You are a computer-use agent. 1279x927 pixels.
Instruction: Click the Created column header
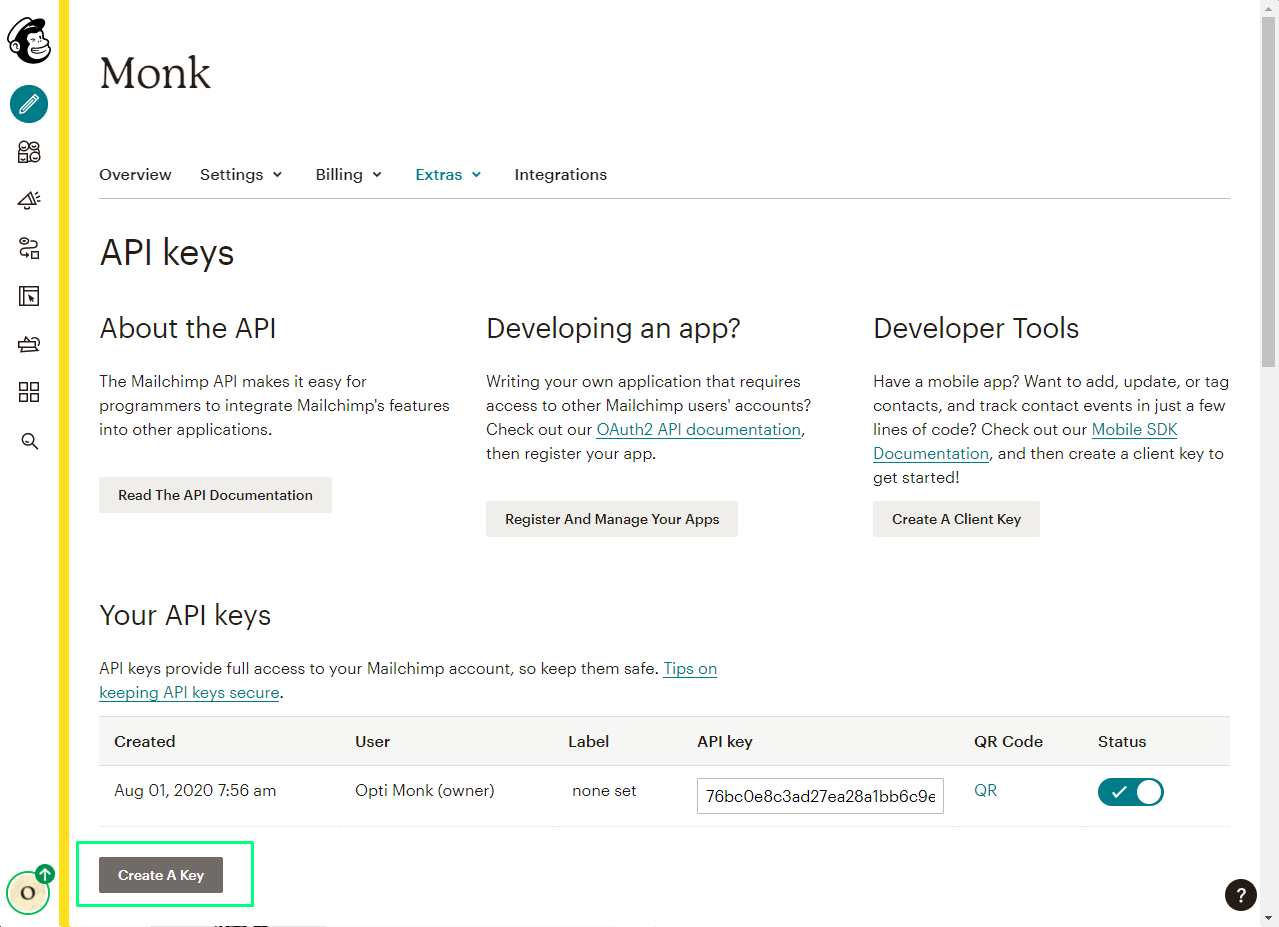(x=145, y=741)
